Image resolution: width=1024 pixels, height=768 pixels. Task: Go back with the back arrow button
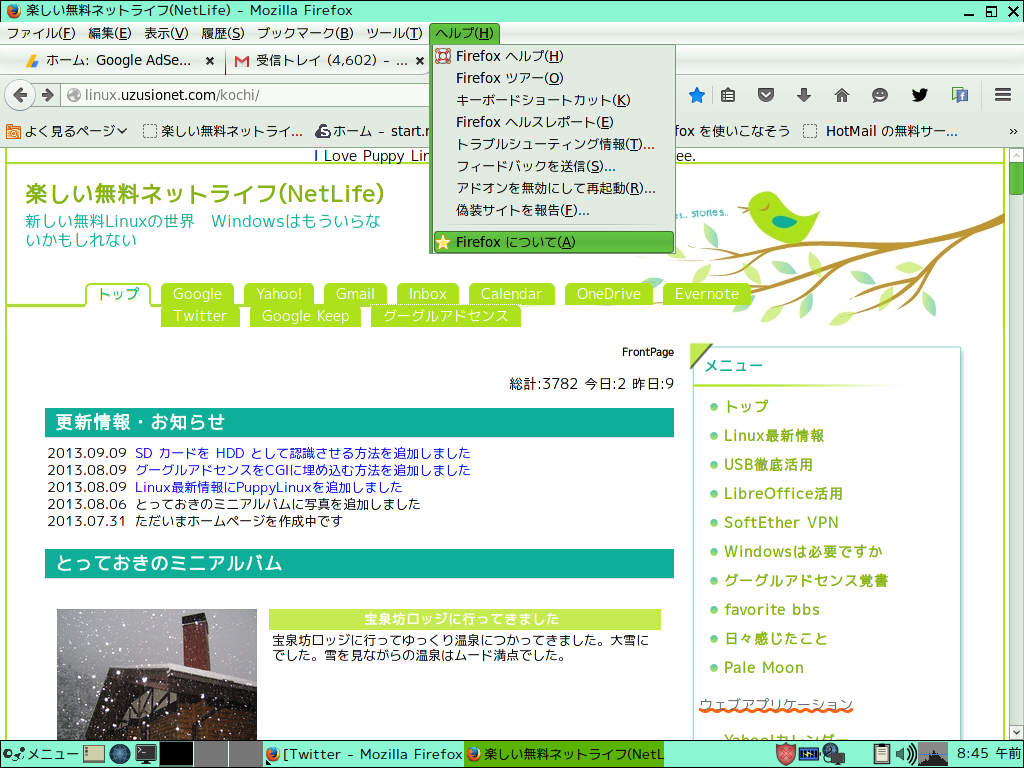click(x=20, y=95)
